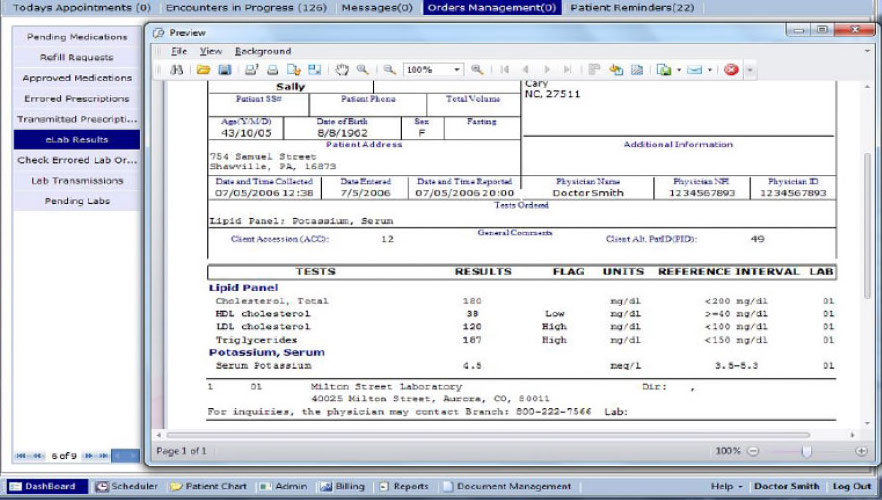
Task: Open the Reports module
Action: click(x=404, y=487)
